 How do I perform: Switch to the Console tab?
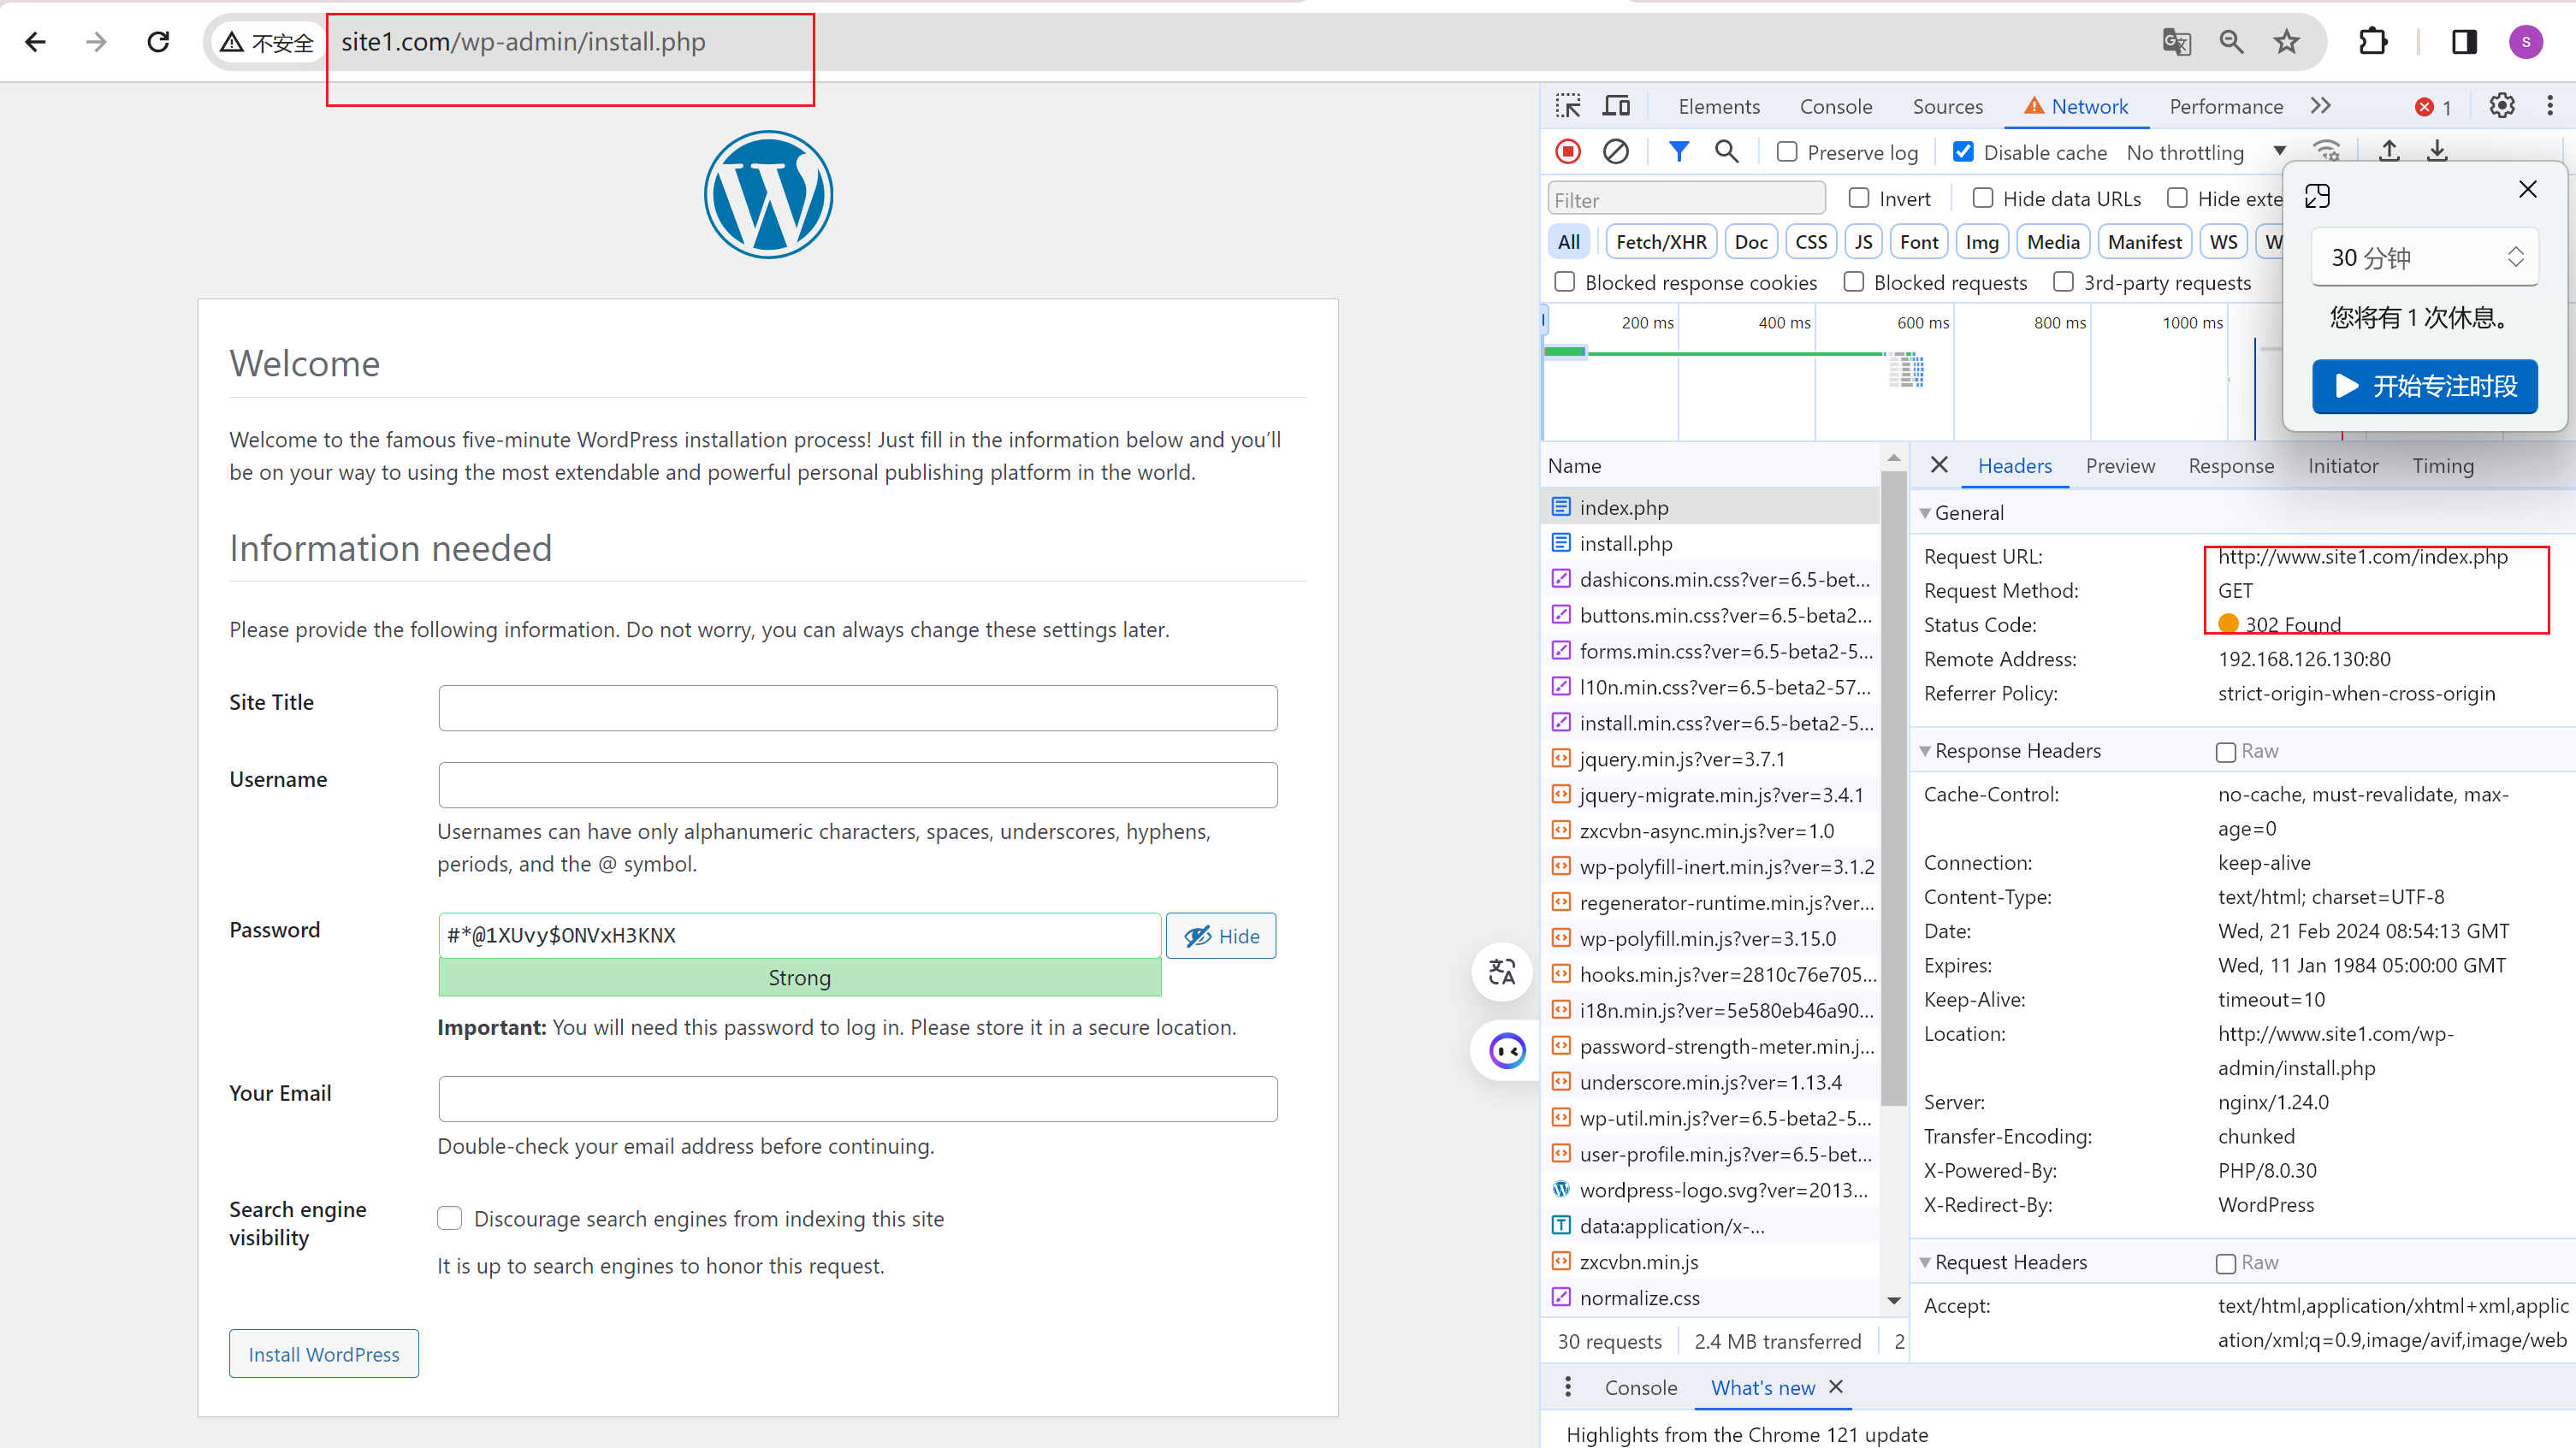pyautogui.click(x=1835, y=106)
